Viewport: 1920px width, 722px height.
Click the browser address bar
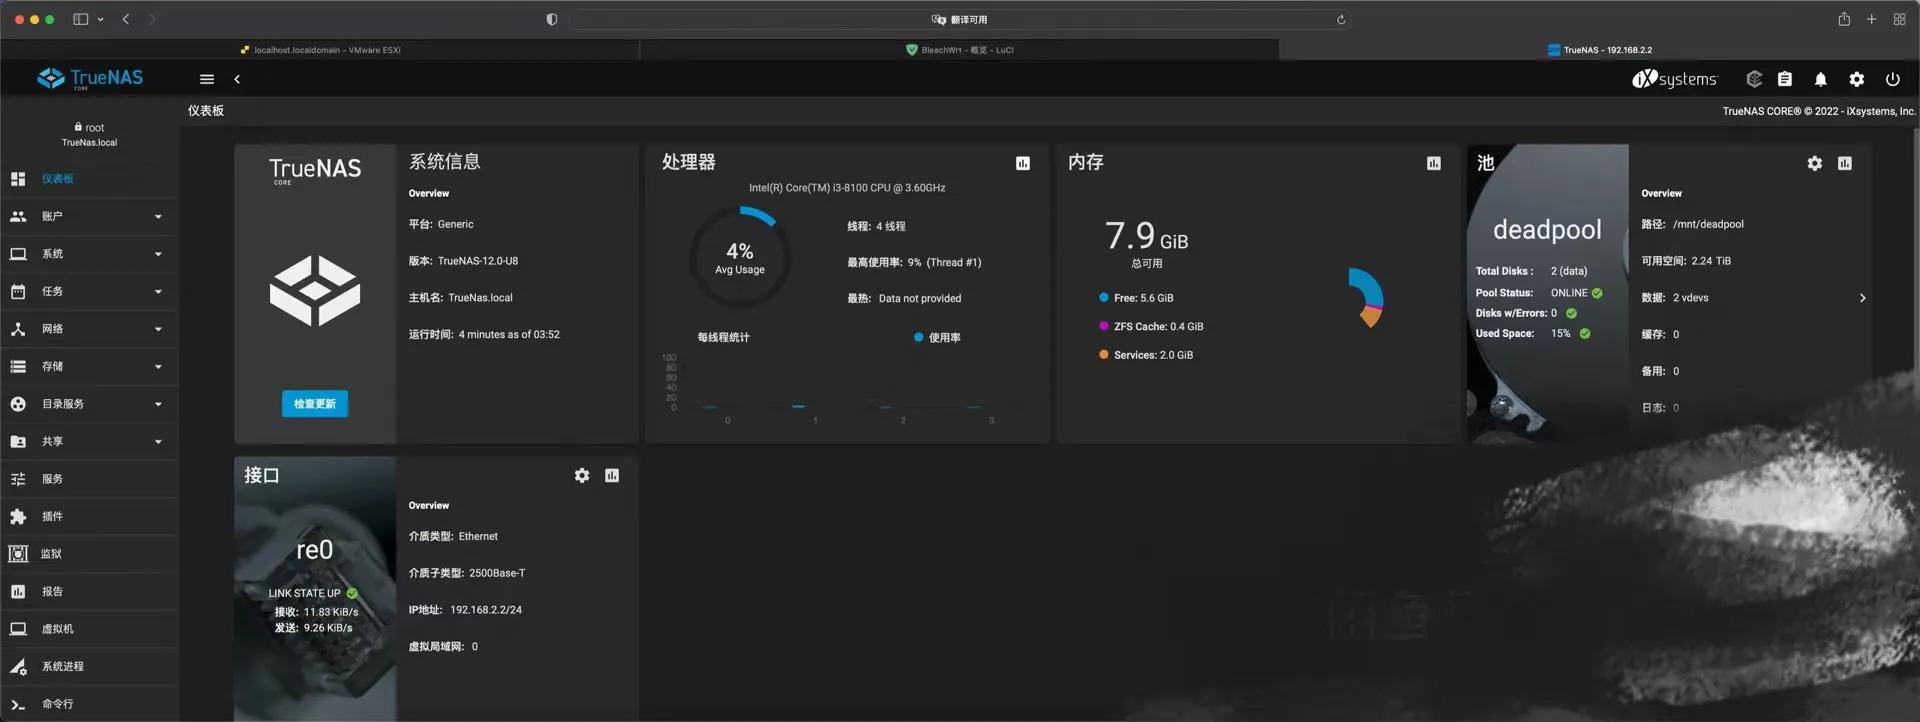(x=959, y=19)
